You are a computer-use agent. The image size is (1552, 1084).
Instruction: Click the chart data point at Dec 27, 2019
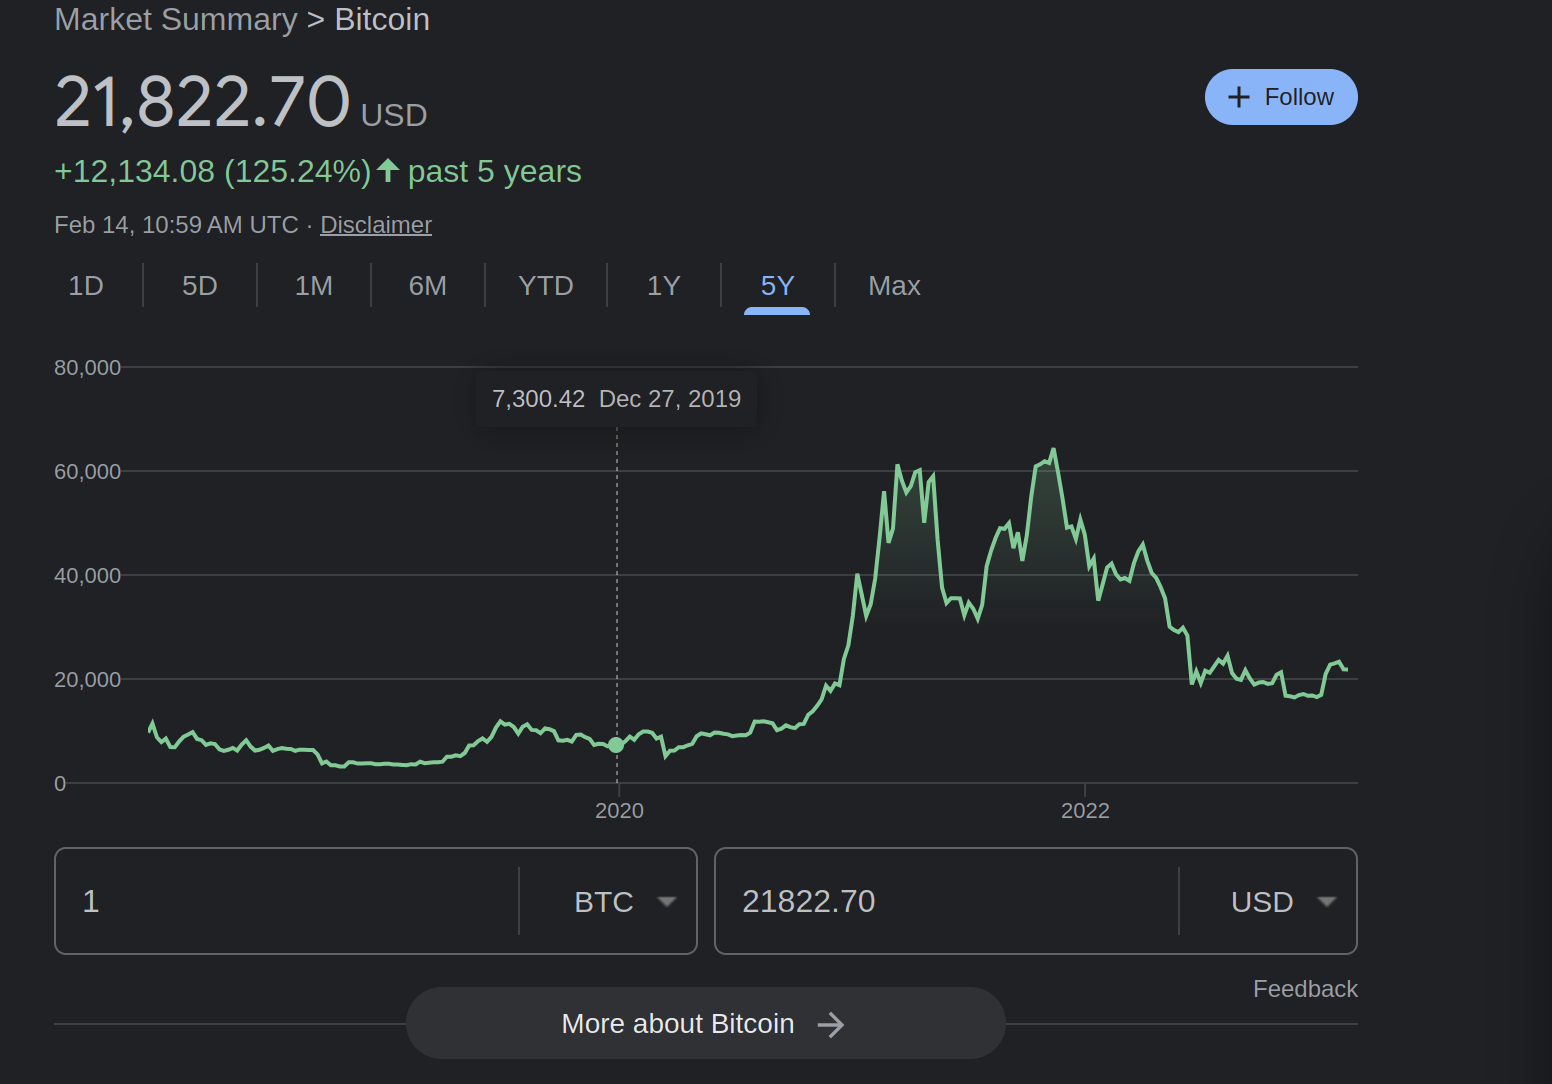pos(616,745)
